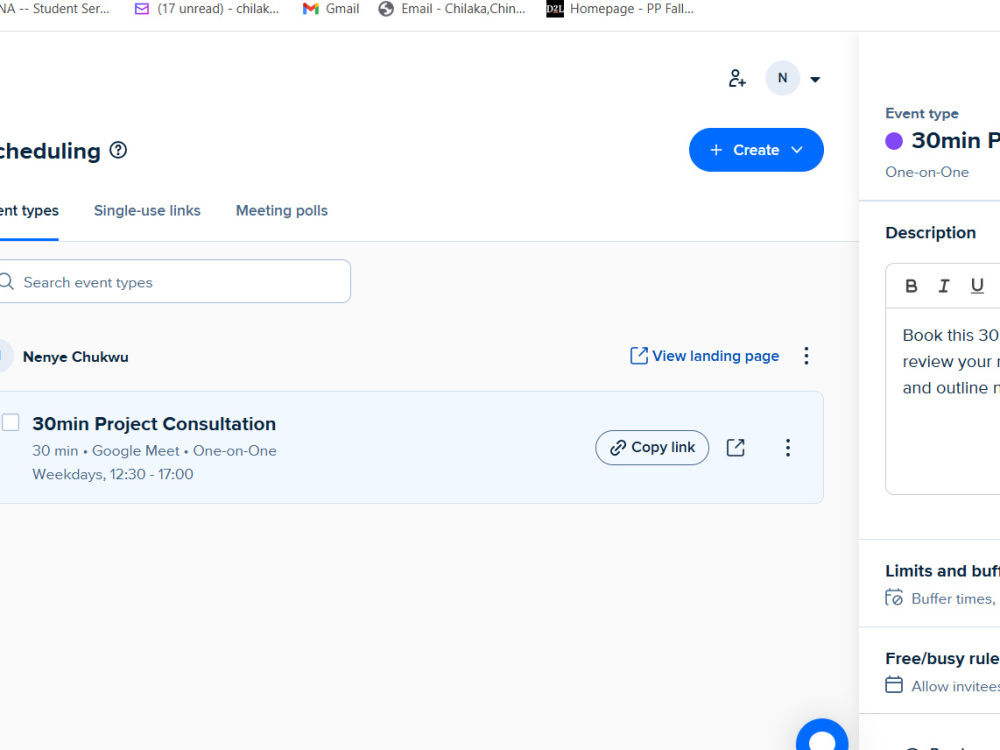Open the Student Ser... bookmark
Image resolution: width=1000 pixels, height=750 pixels.
tap(55, 9)
